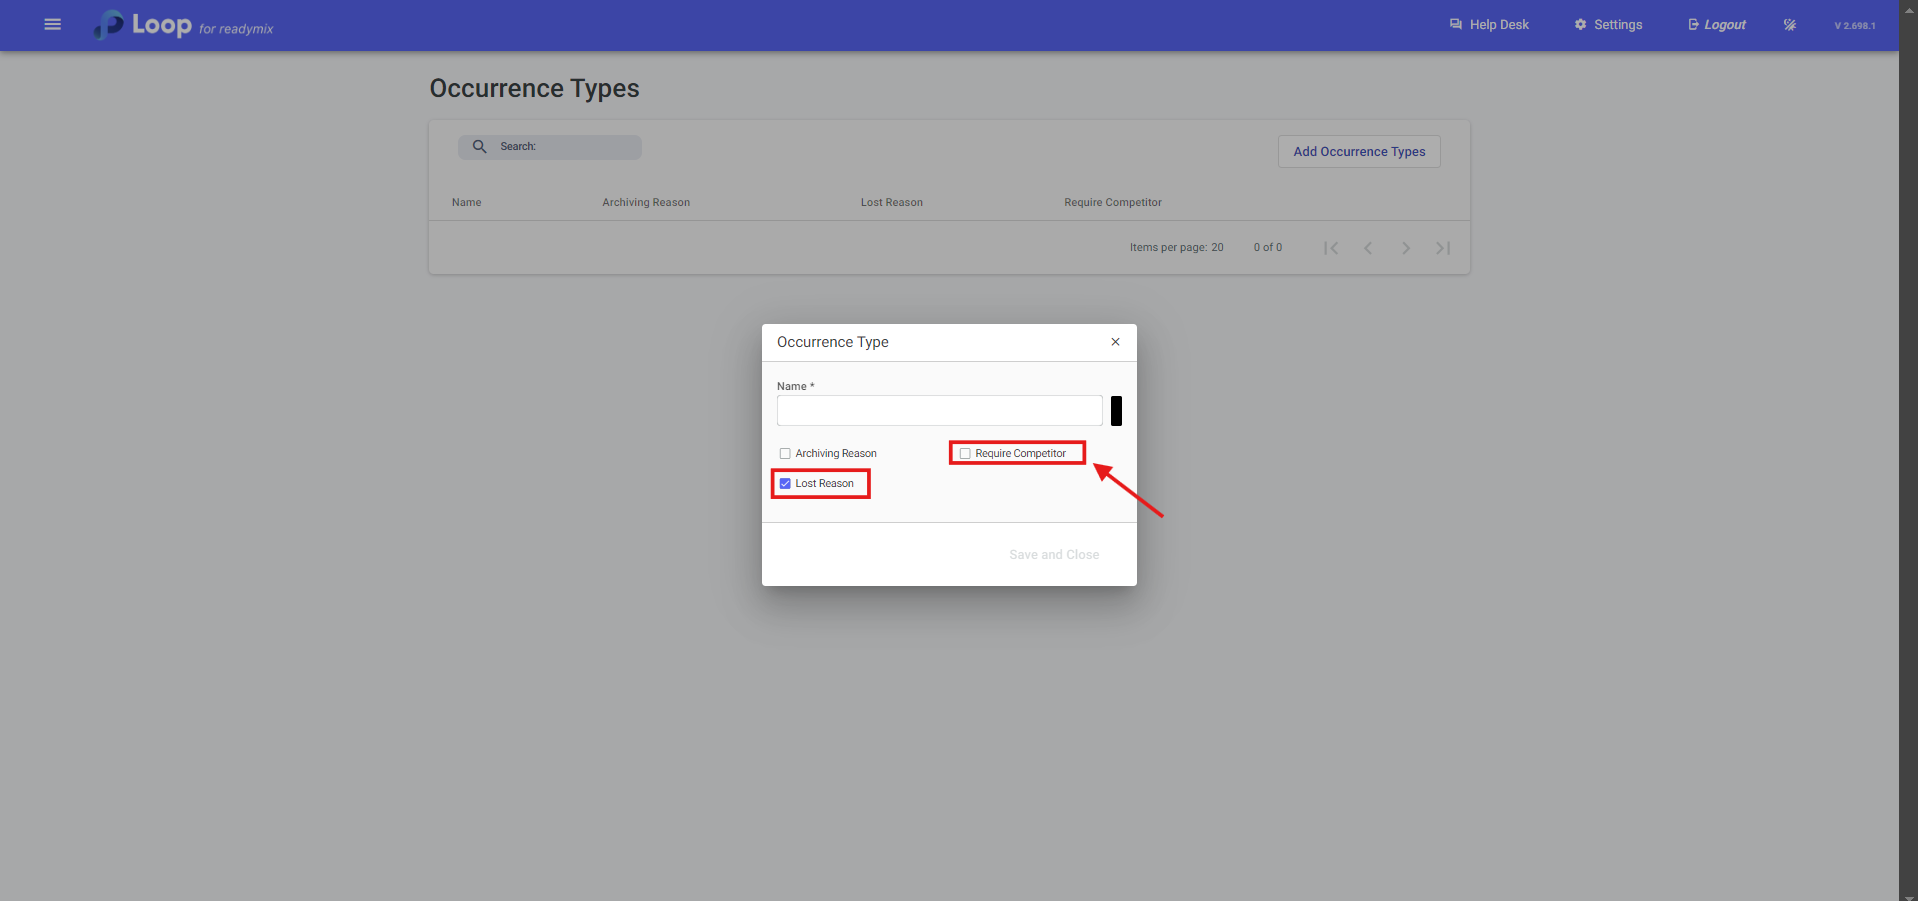Go to the first page of results

(x=1331, y=248)
